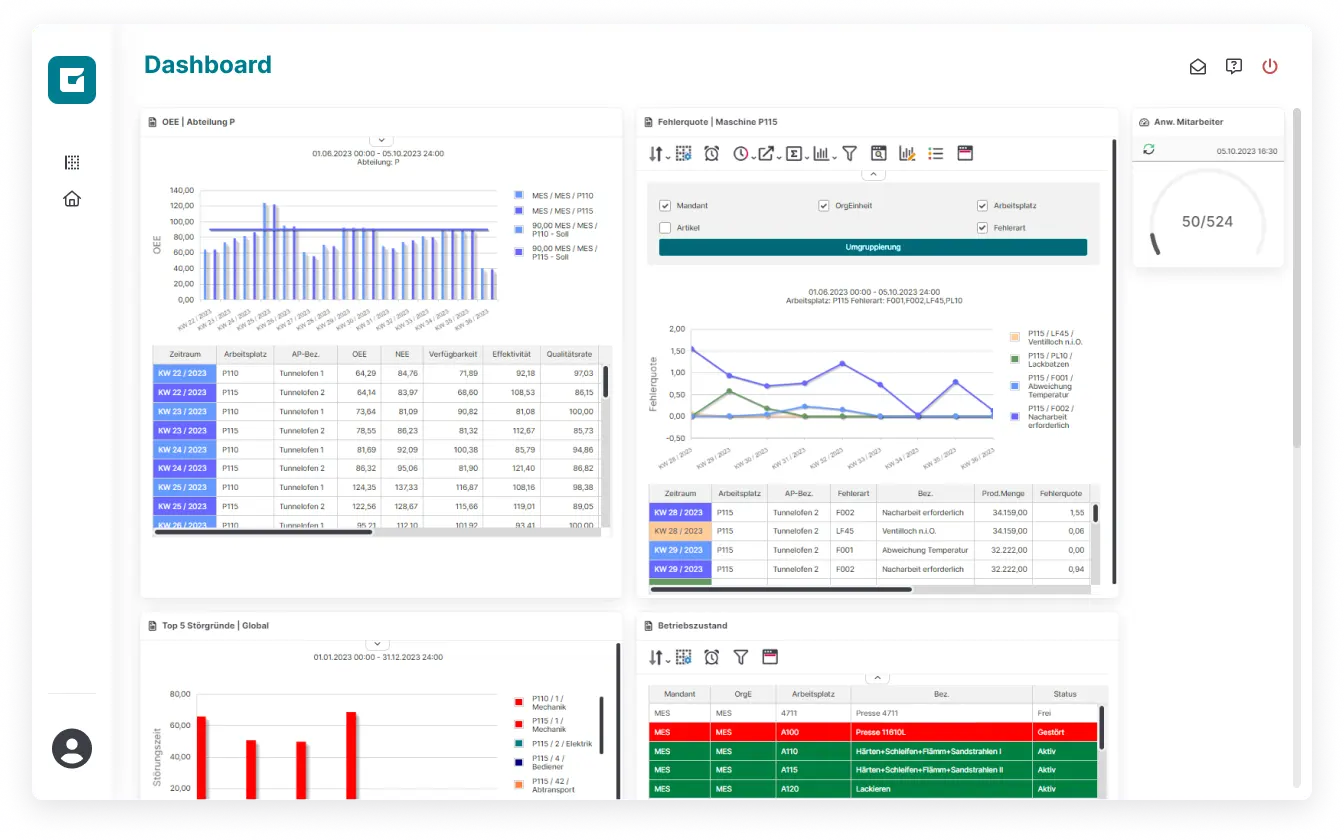Image resolution: width=1344 pixels, height=840 pixels.
Task: Click the column configuration grid icon
Action: 684,153
